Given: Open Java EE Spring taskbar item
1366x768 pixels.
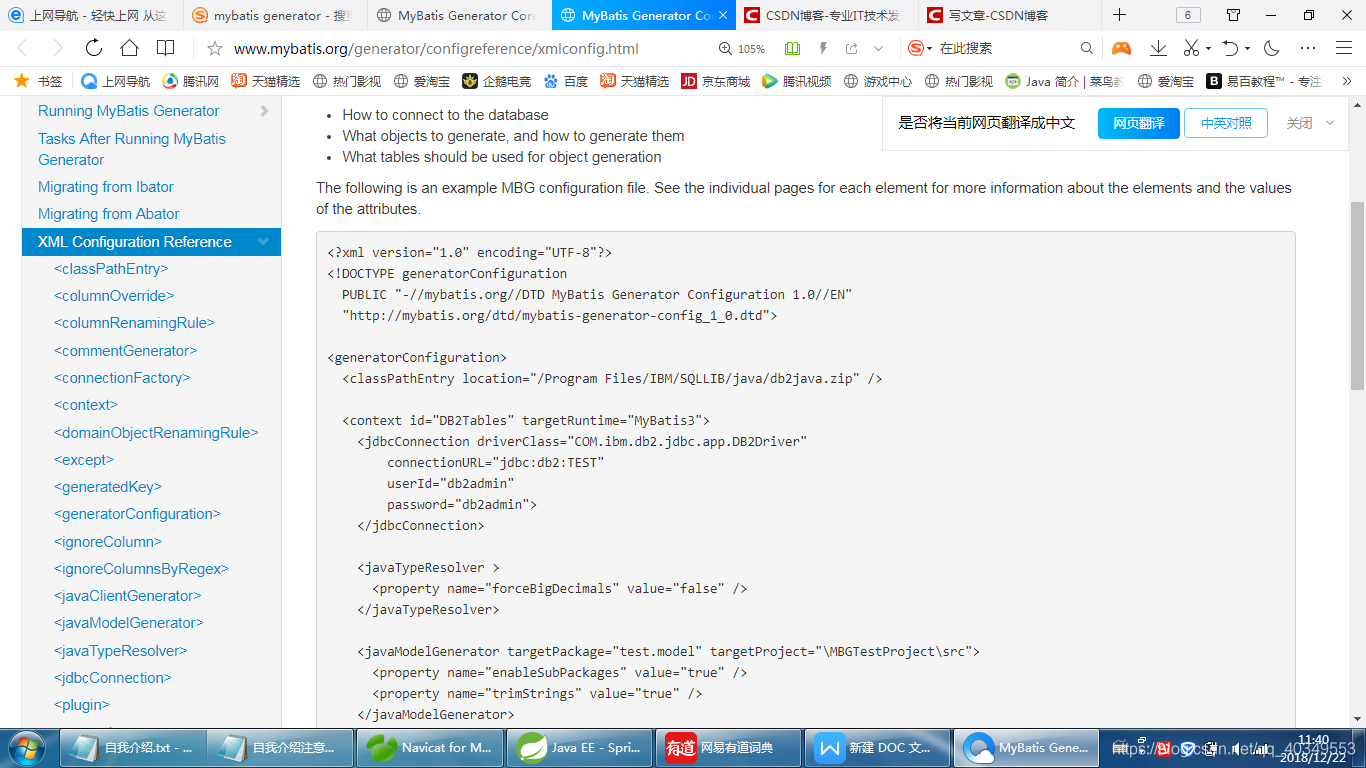Looking at the screenshot, I should tap(580, 747).
